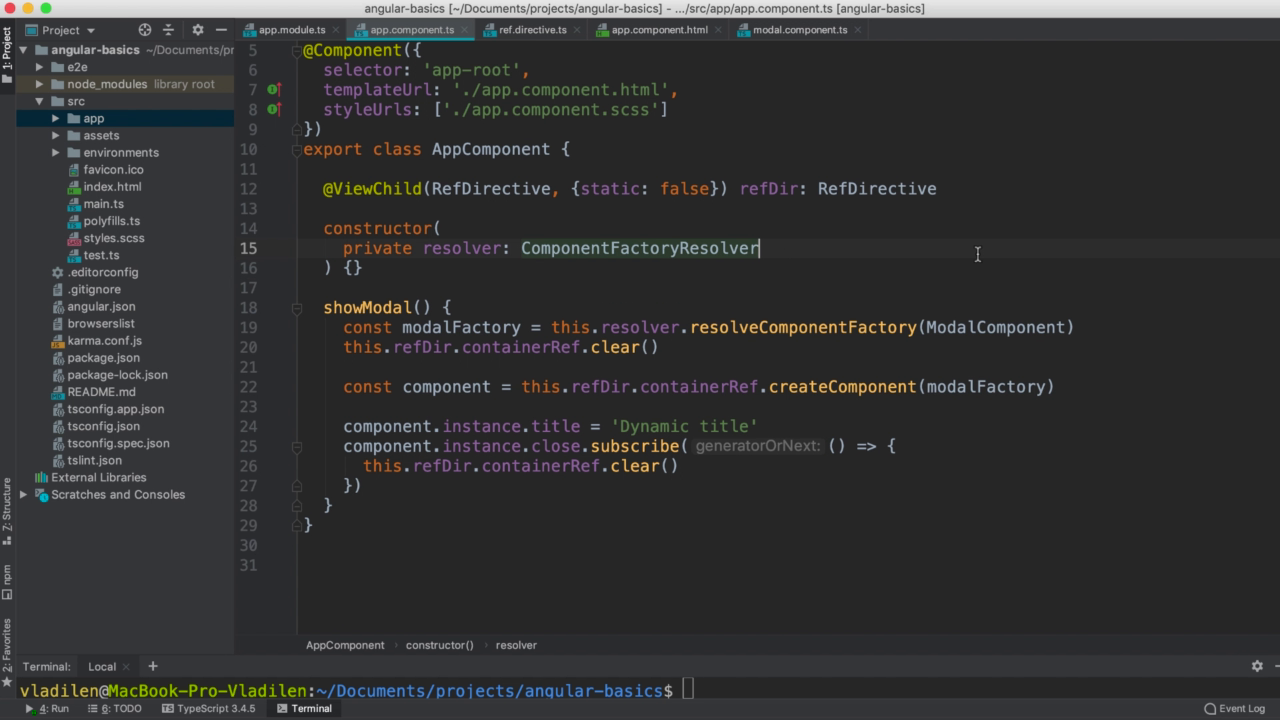
Task: Expand the environments folder arrow
Action: point(56,152)
